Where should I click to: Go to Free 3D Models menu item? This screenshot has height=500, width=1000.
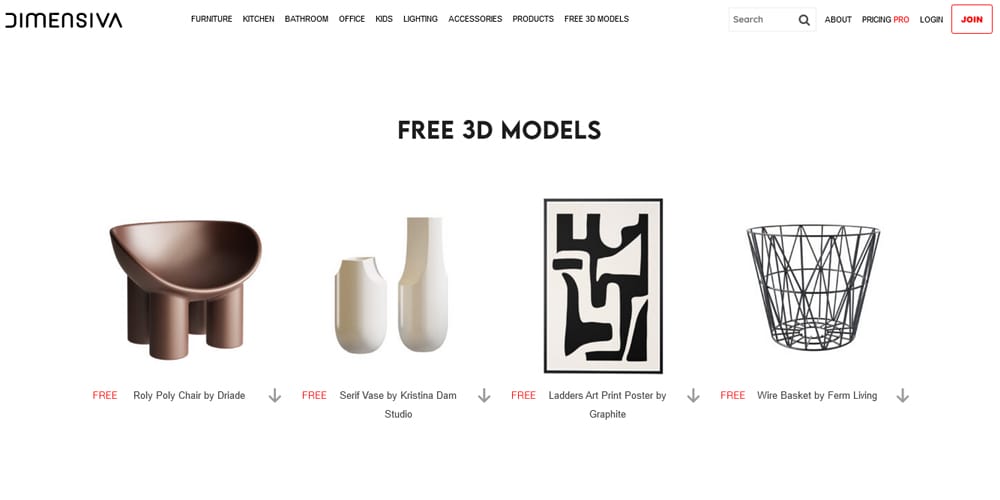pos(596,19)
